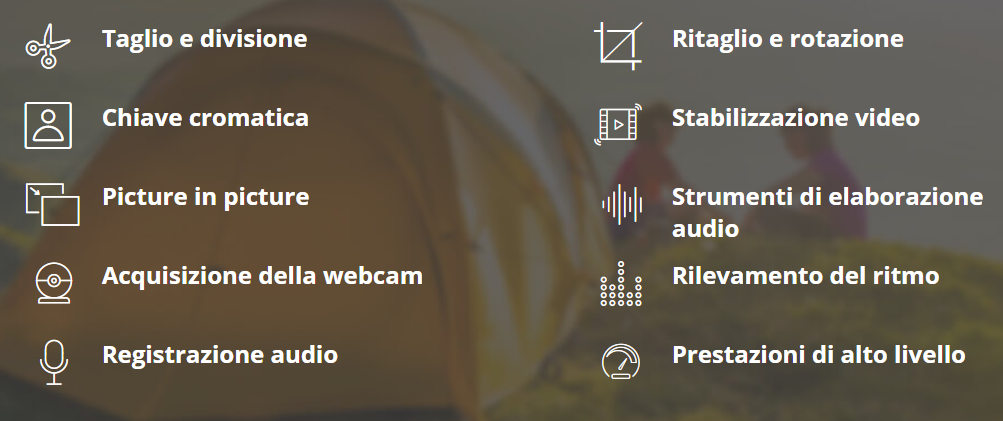Select the webcam capture icon
1003x421 pixels.
pyautogui.click(x=54, y=283)
